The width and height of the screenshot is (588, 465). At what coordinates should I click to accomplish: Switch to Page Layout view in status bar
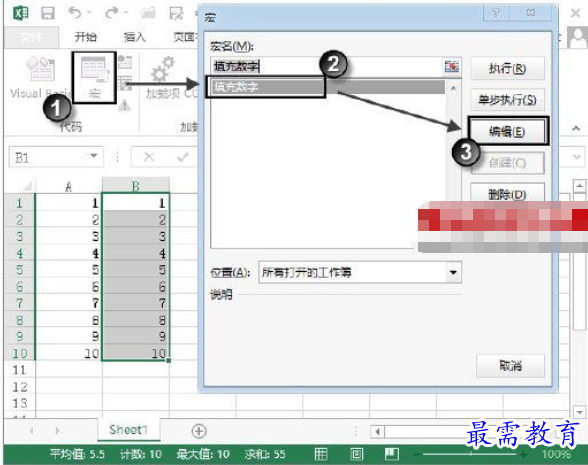point(357,454)
